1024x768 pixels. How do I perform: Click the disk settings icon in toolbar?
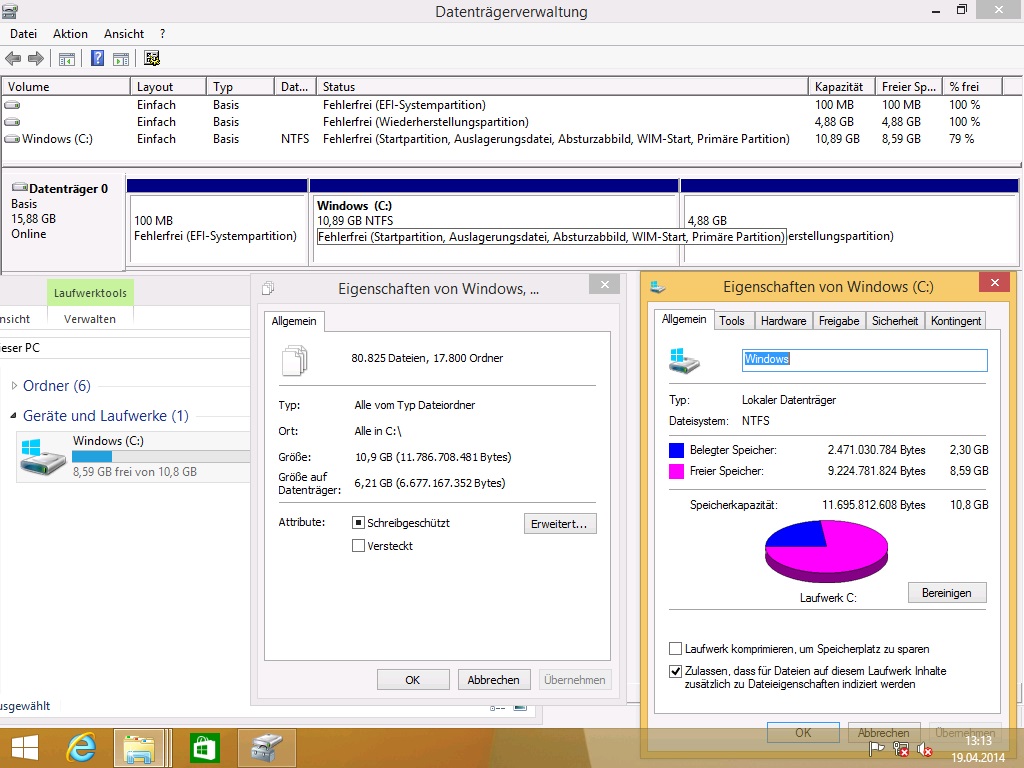tap(152, 59)
